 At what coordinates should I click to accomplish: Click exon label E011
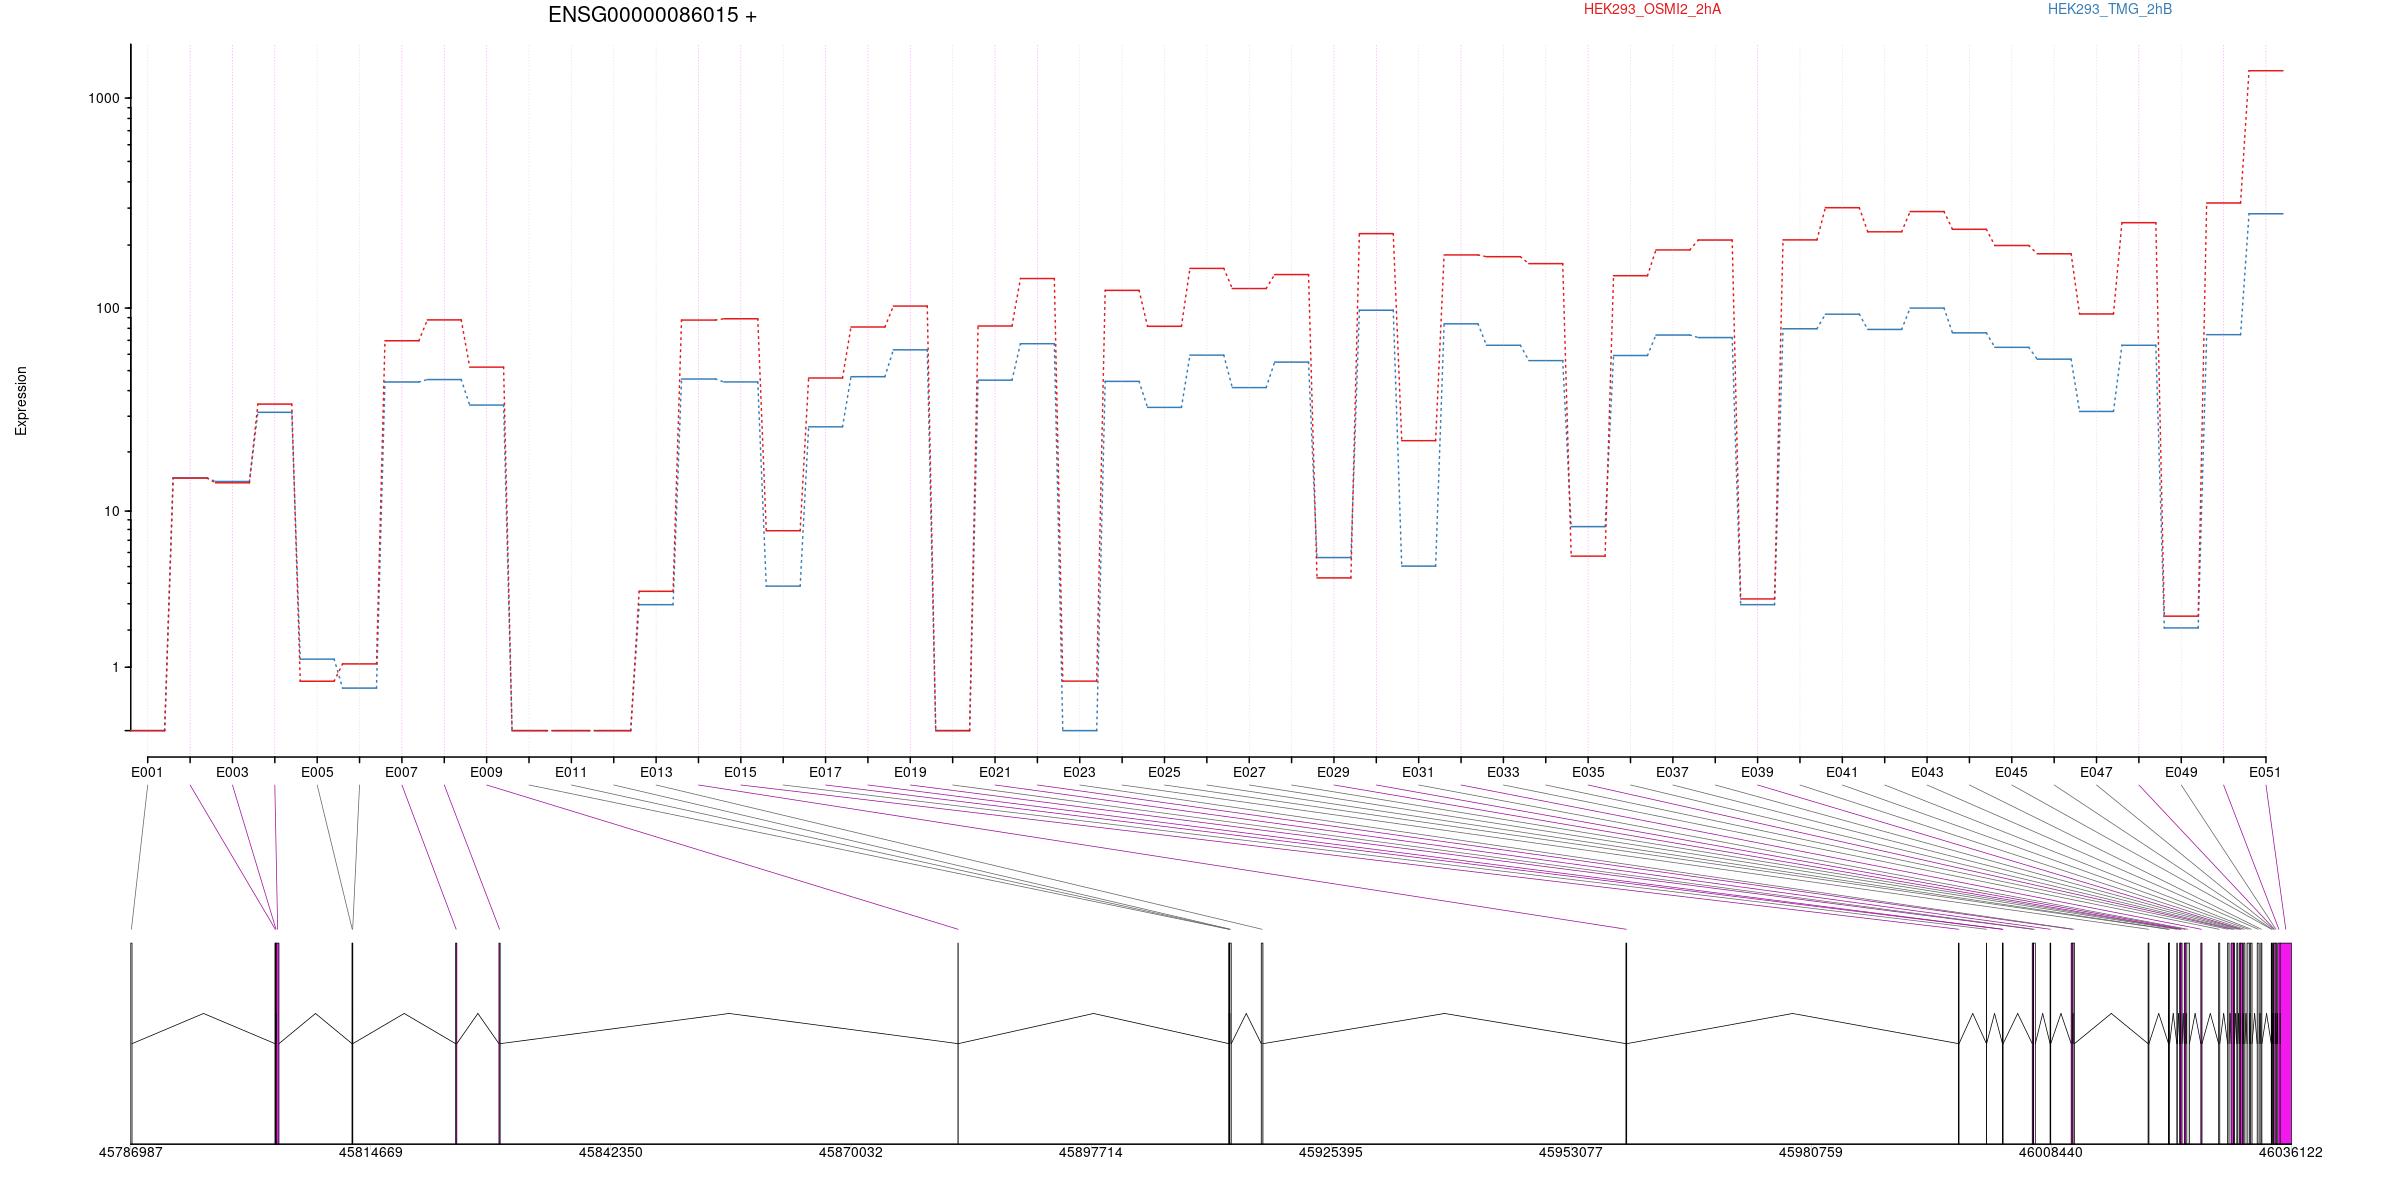571,772
